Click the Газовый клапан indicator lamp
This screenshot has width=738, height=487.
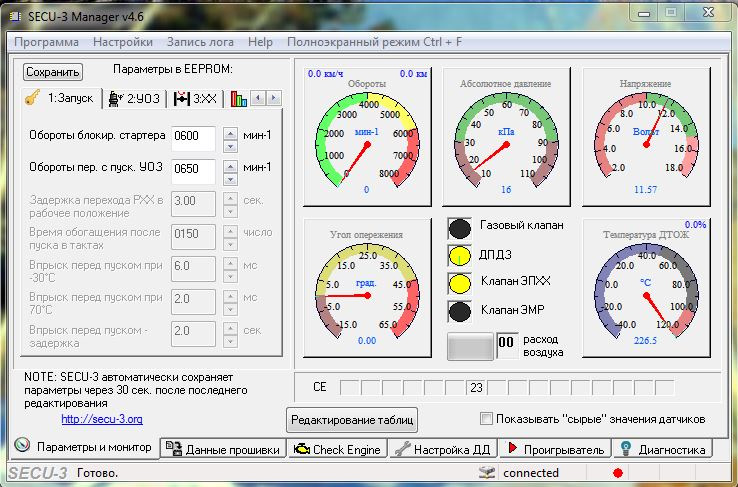[x=459, y=229]
